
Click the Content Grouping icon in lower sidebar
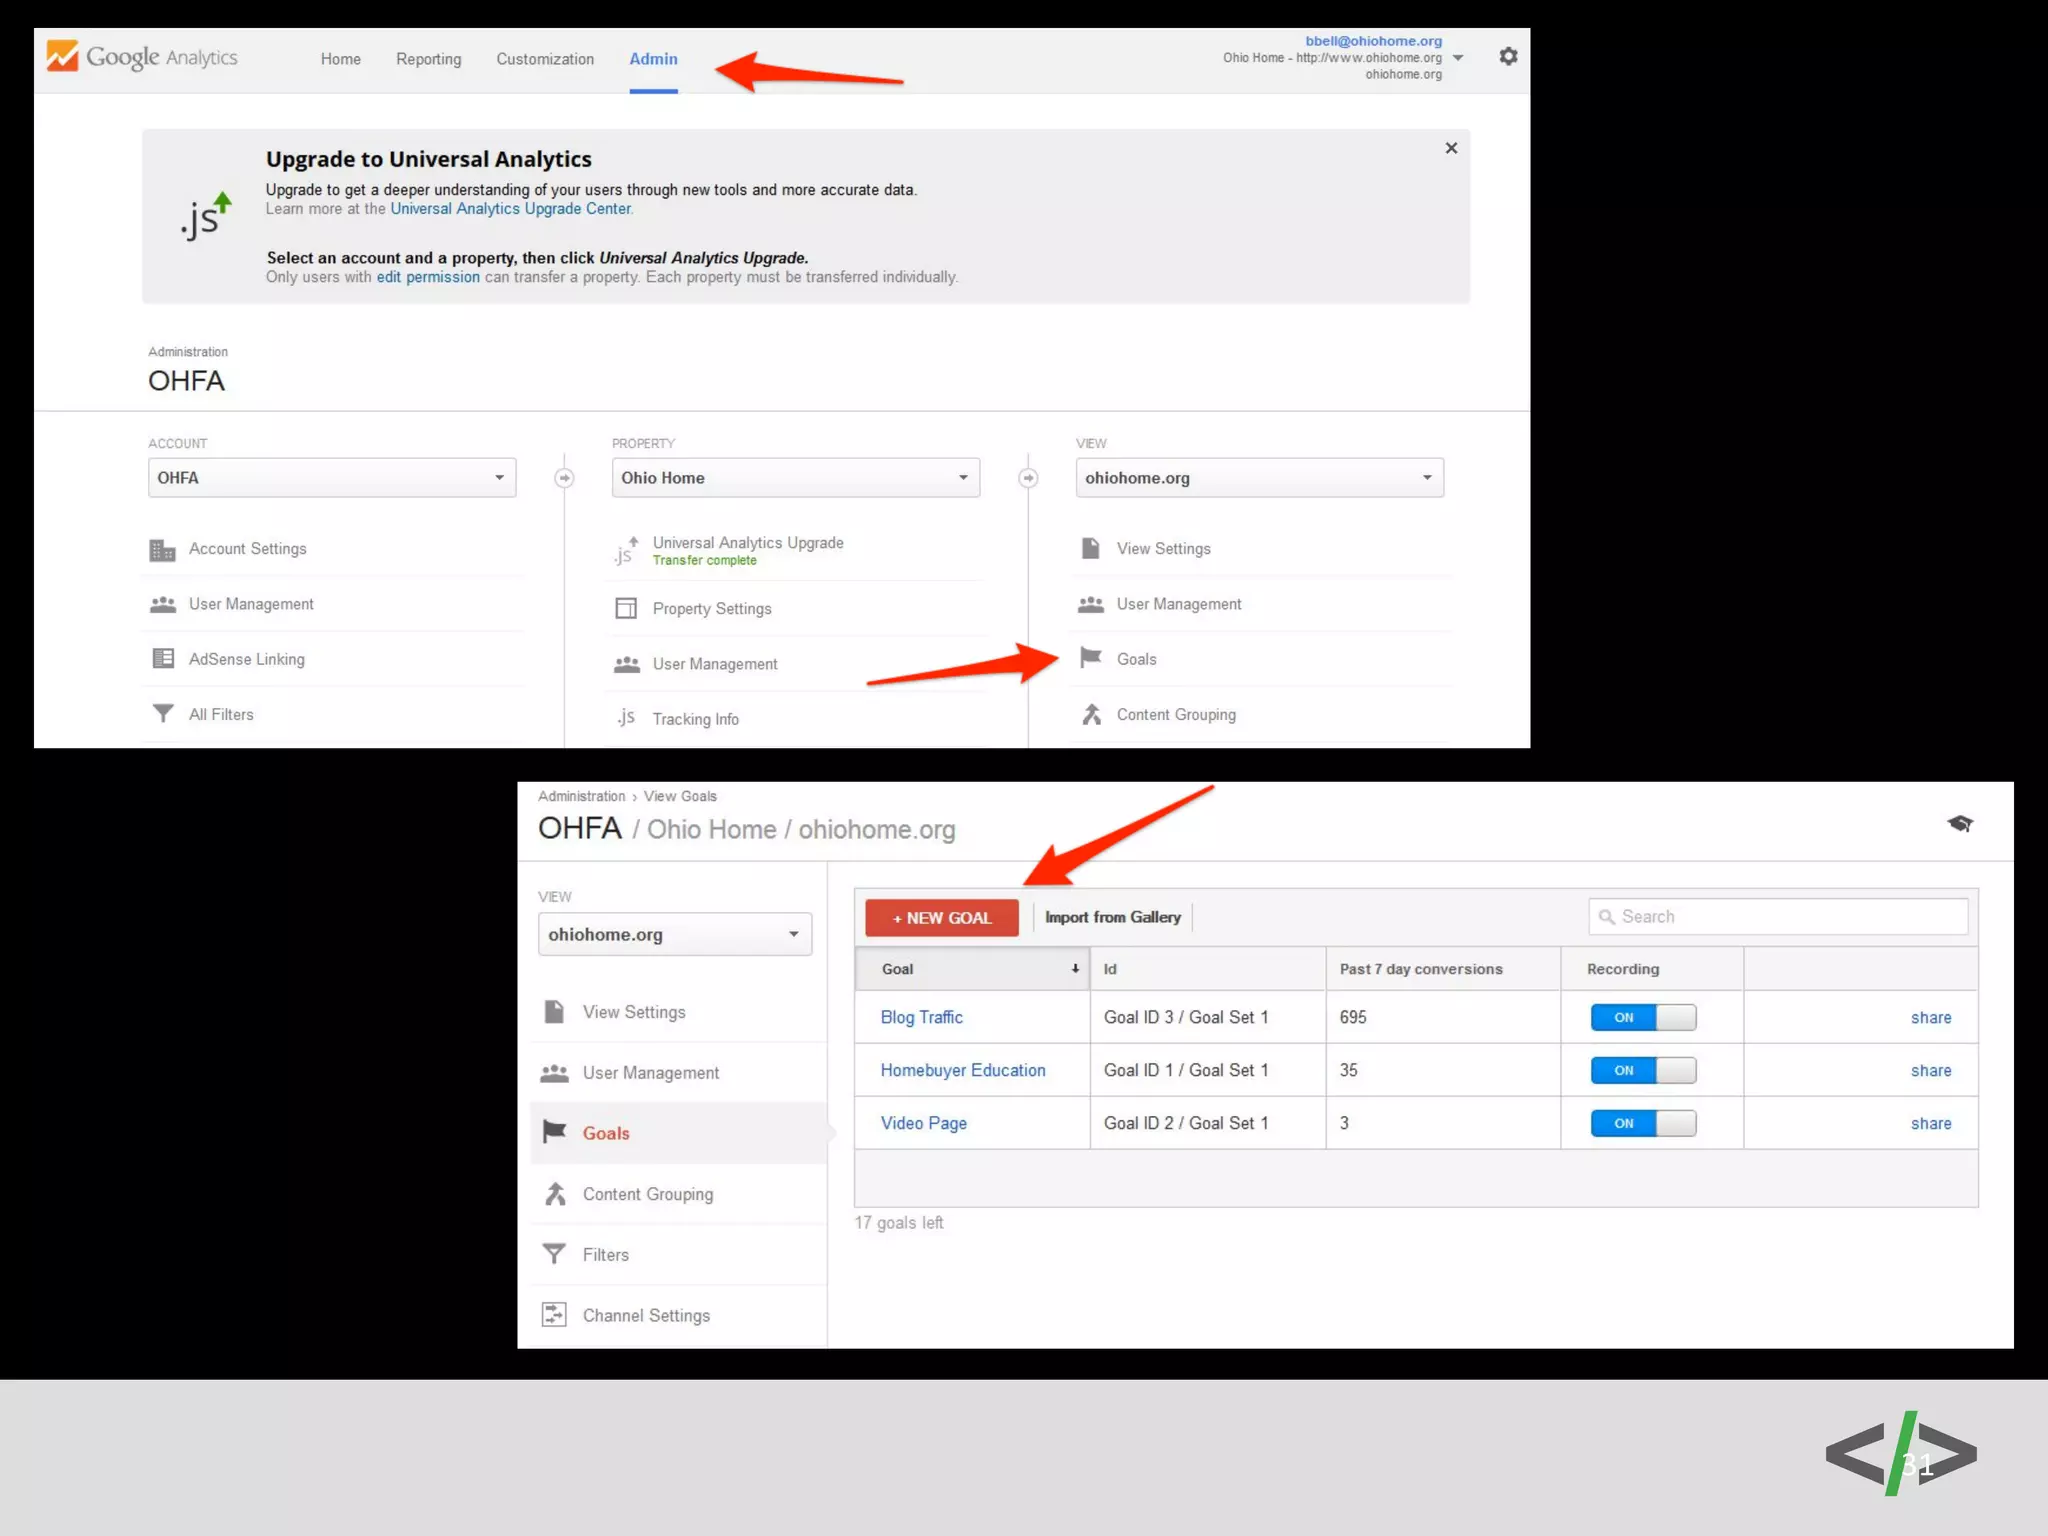point(556,1194)
